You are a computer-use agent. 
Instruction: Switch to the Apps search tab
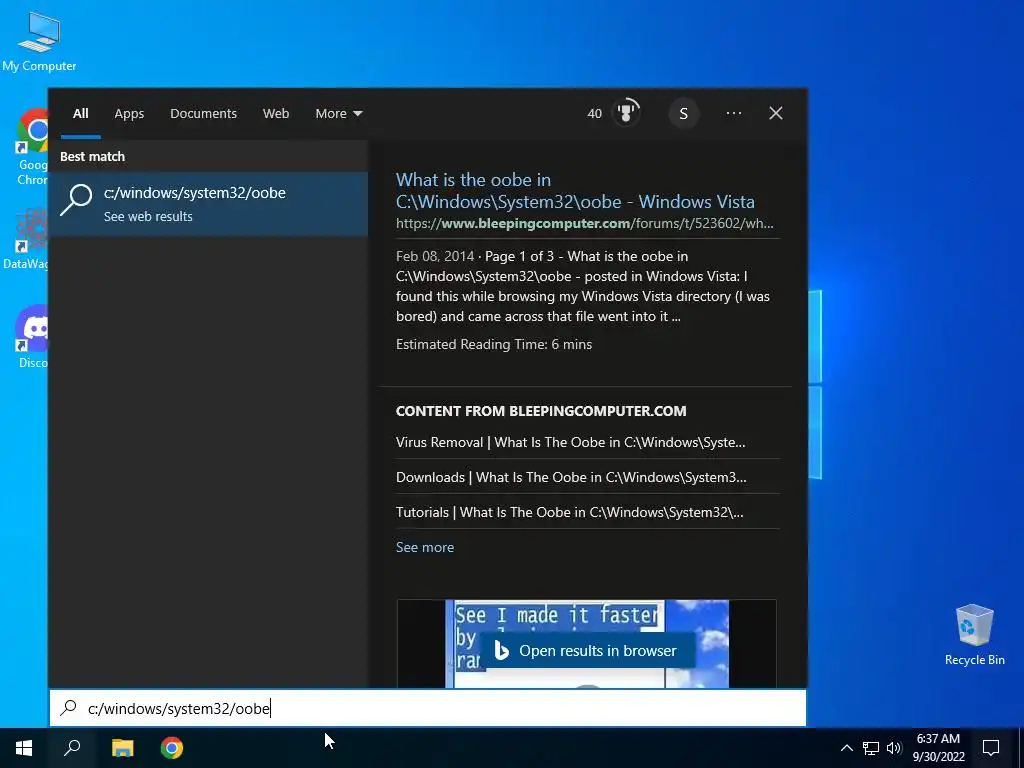coord(129,114)
